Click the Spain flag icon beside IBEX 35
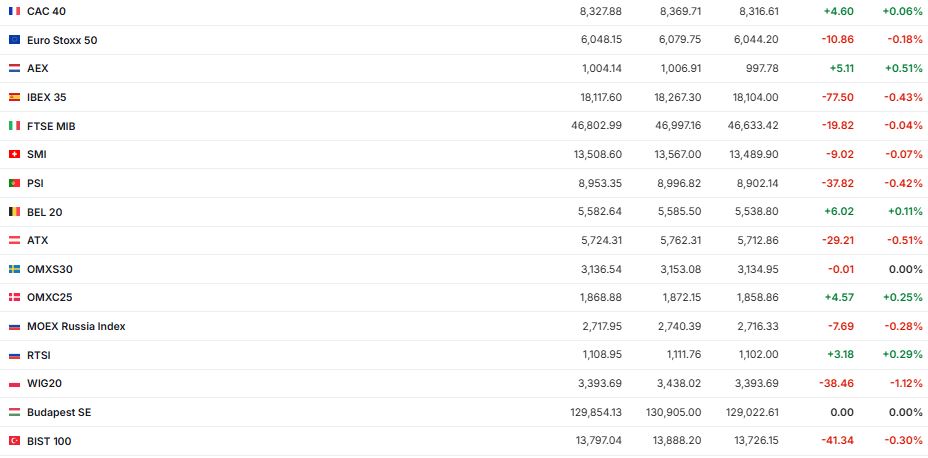The width and height of the screenshot is (928, 458). click(14, 97)
